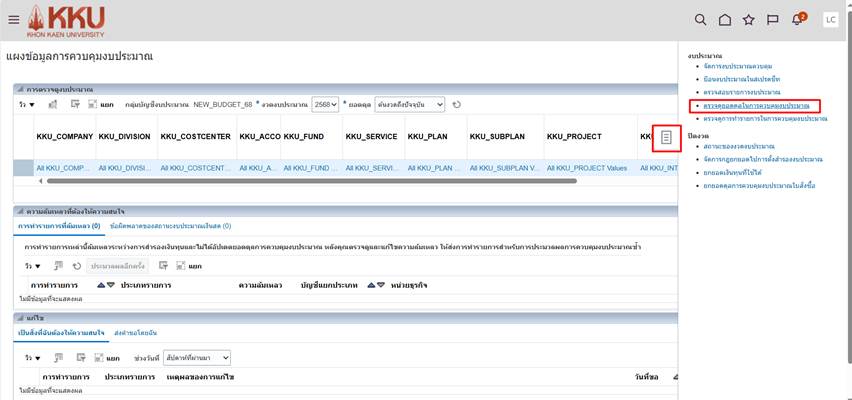Switch to ส่งคำขอโดยฉัน tab
The height and width of the screenshot is (400, 852).
pyautogui.click(x=136, y=332)
